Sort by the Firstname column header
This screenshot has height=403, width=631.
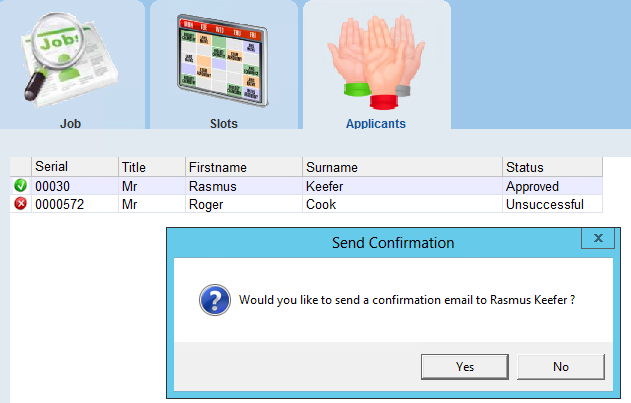(x=243, y=167)
